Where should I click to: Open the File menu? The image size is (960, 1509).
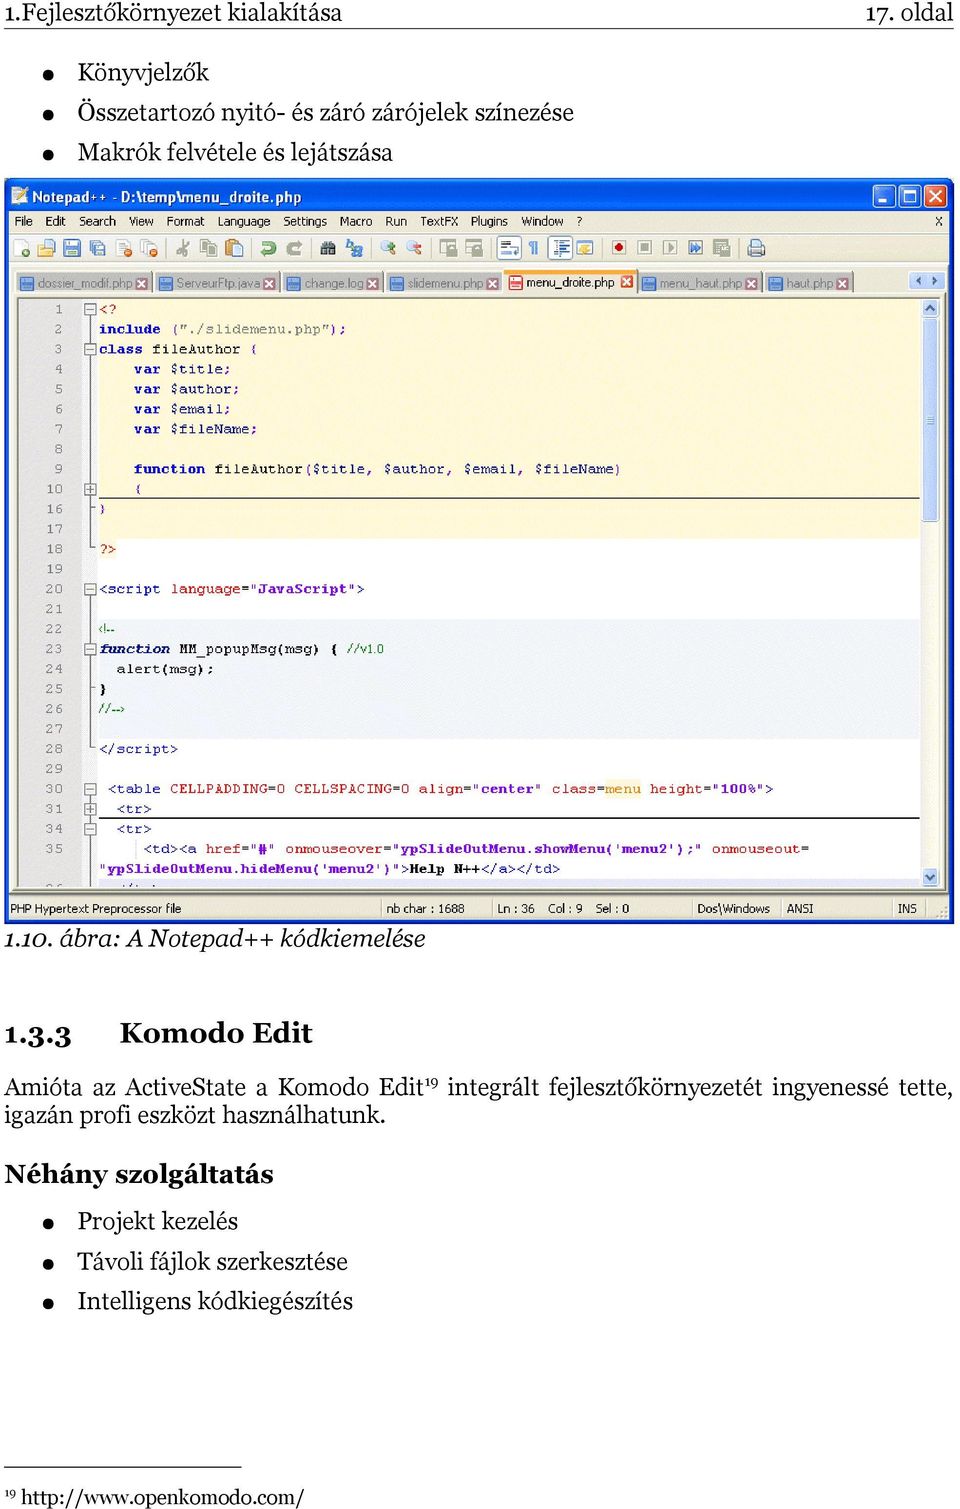coord(24,221)
